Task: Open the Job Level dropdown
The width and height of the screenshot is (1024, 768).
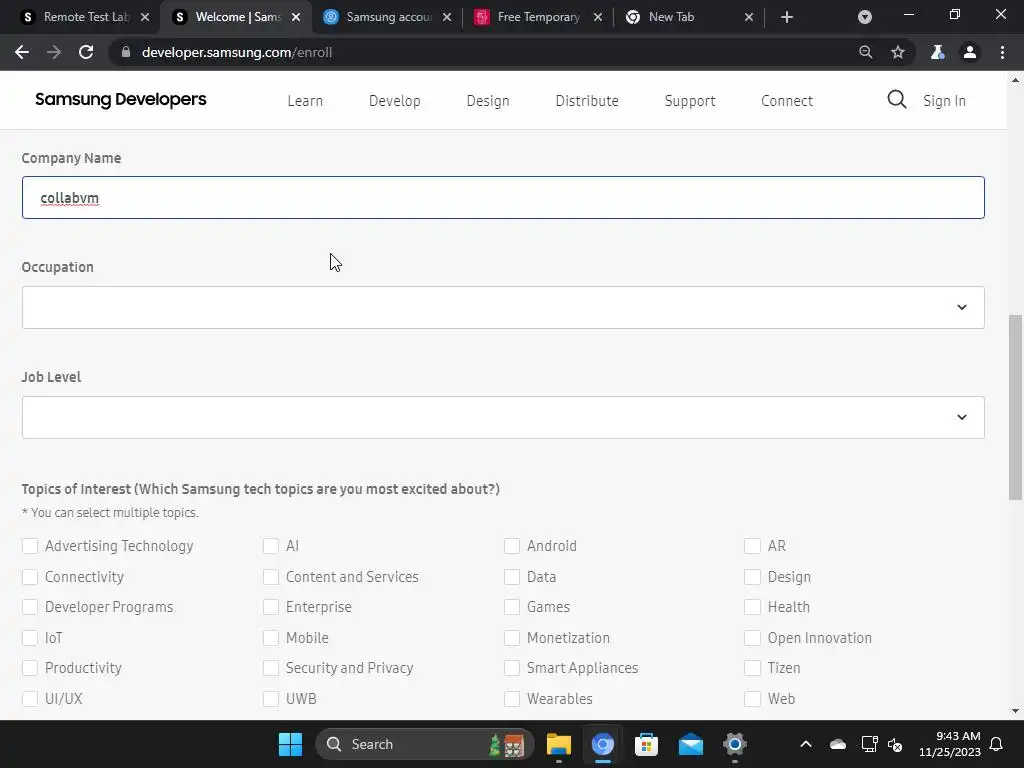Action: pos(503,417)
